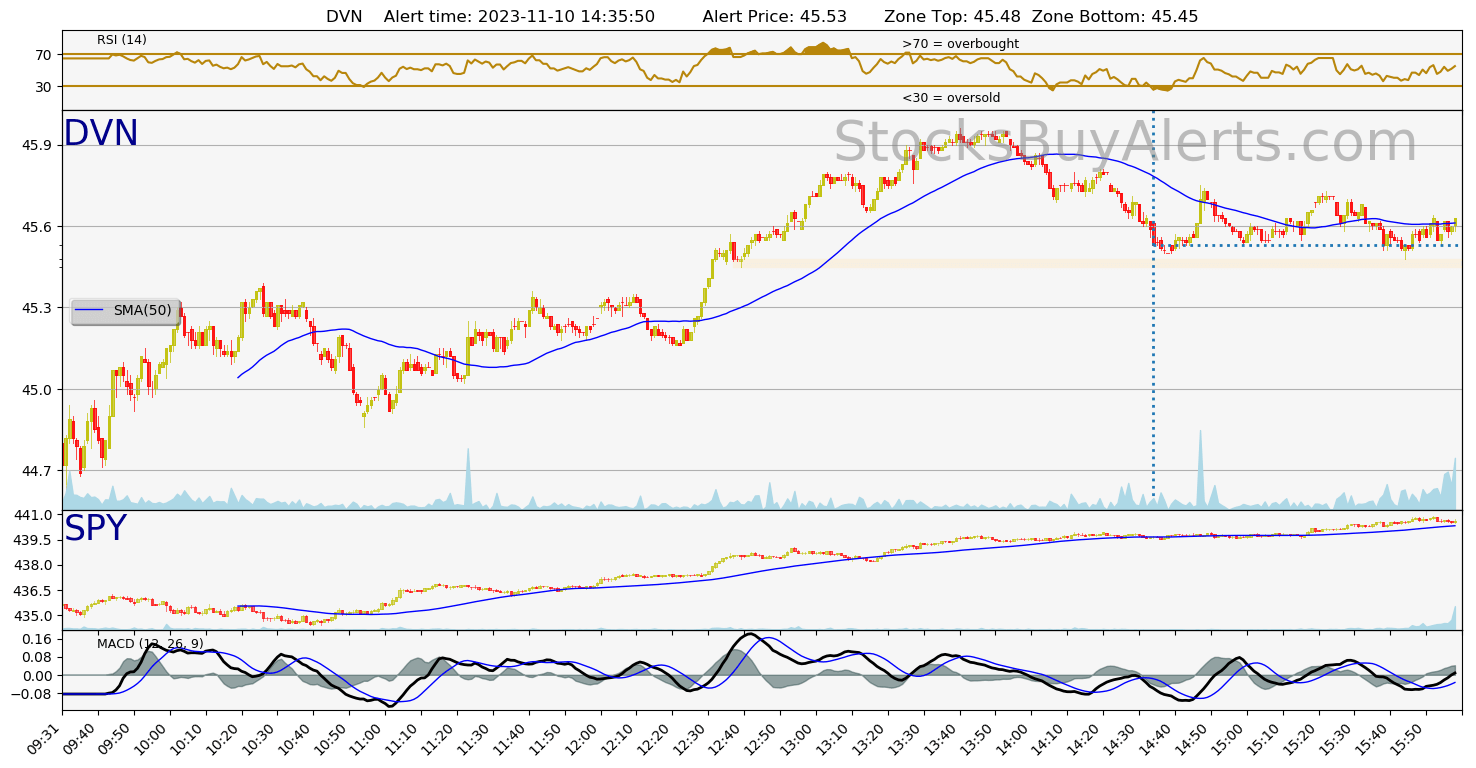The width and height of the screenshot is (1476, 768).
Task: Select the 45.6 price axis label
Action: tap(37, 227)
